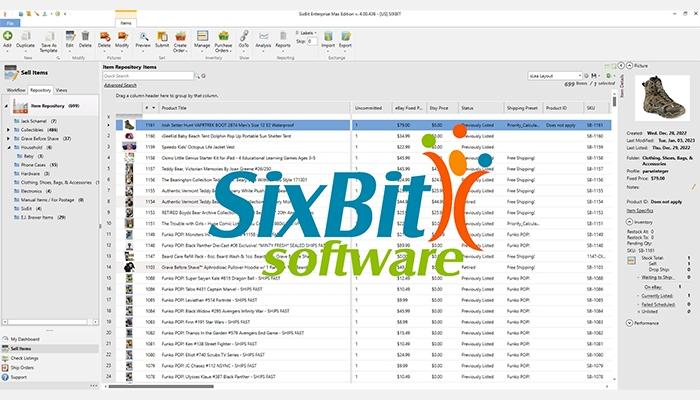The width and height of the screenshot is (700, 400).
Task: Select the Items ribbon tab
Action: [x=126, y=22]
